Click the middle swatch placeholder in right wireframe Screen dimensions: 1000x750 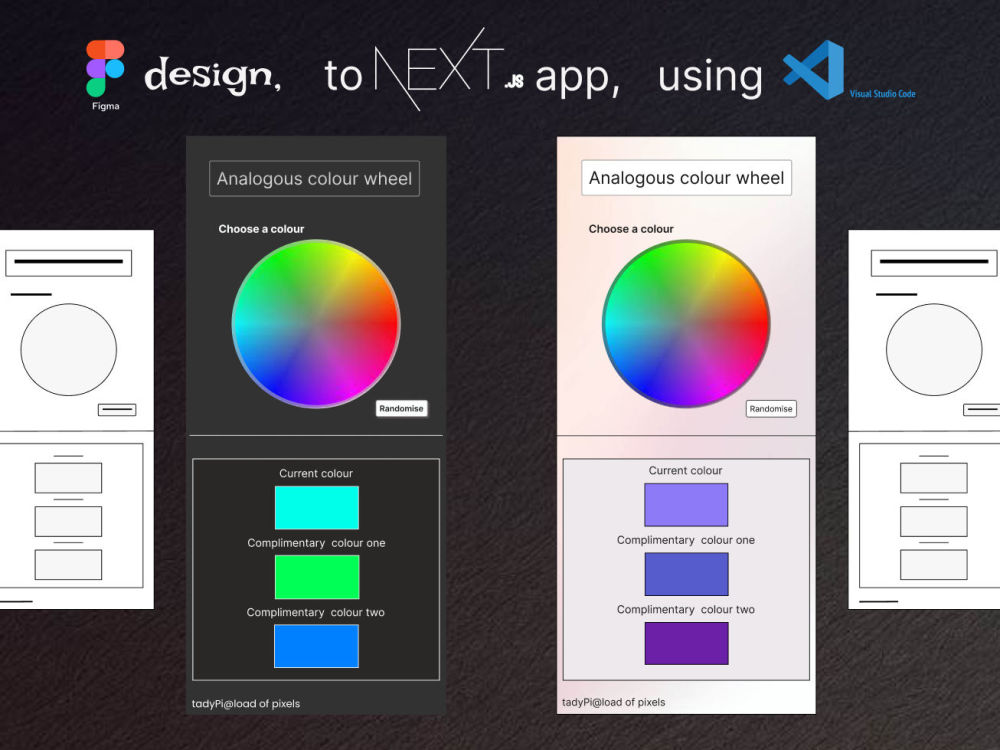(934, 522)
